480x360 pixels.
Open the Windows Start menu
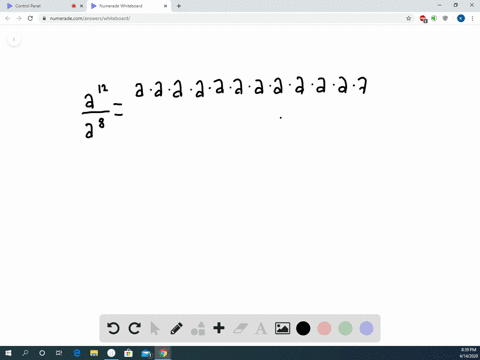pos(8,353)
